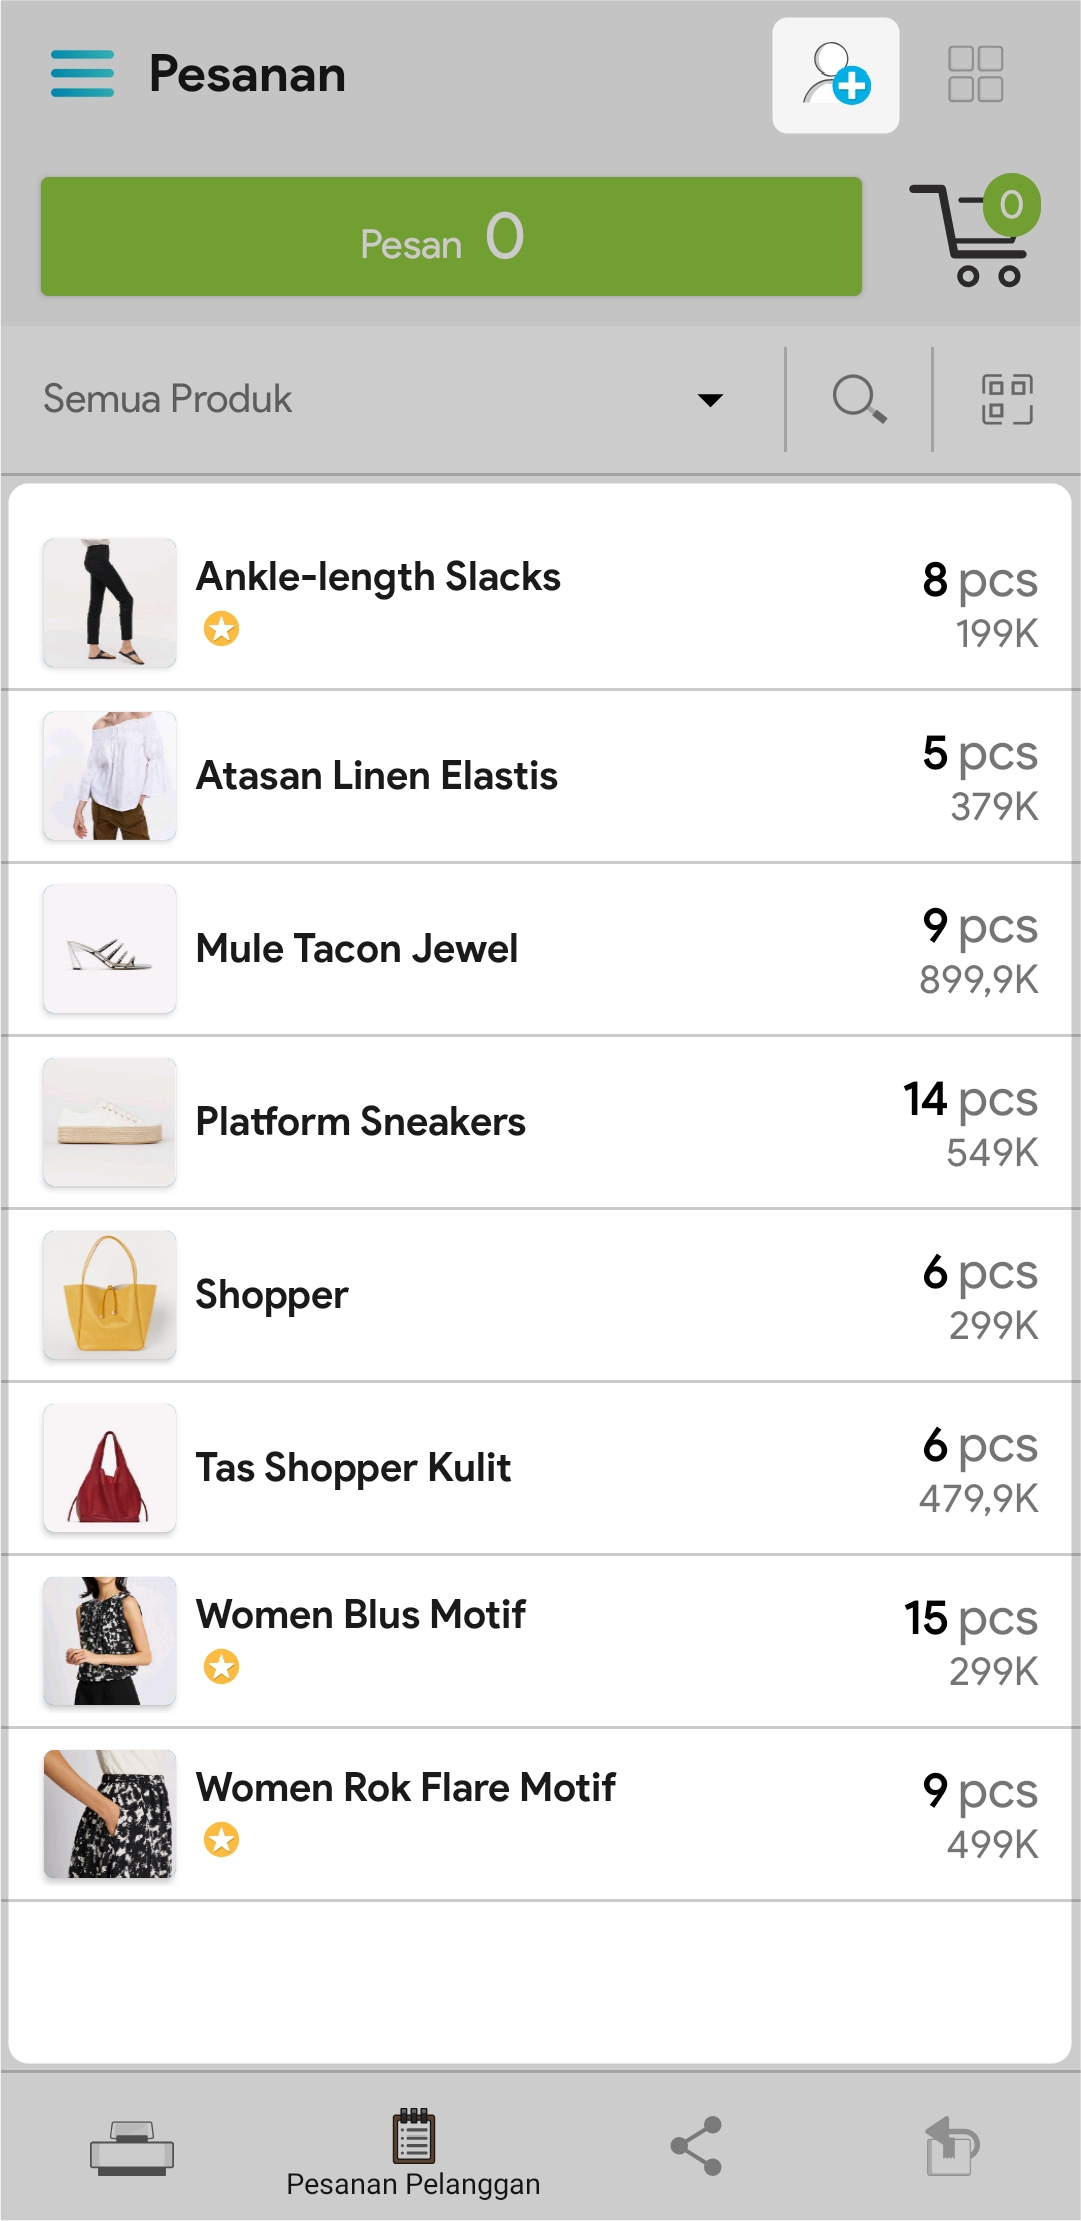Tap the return order icon
Image resolution: width=1081 pixels, height=2221 pixels.
click(x=951, y=2146)
